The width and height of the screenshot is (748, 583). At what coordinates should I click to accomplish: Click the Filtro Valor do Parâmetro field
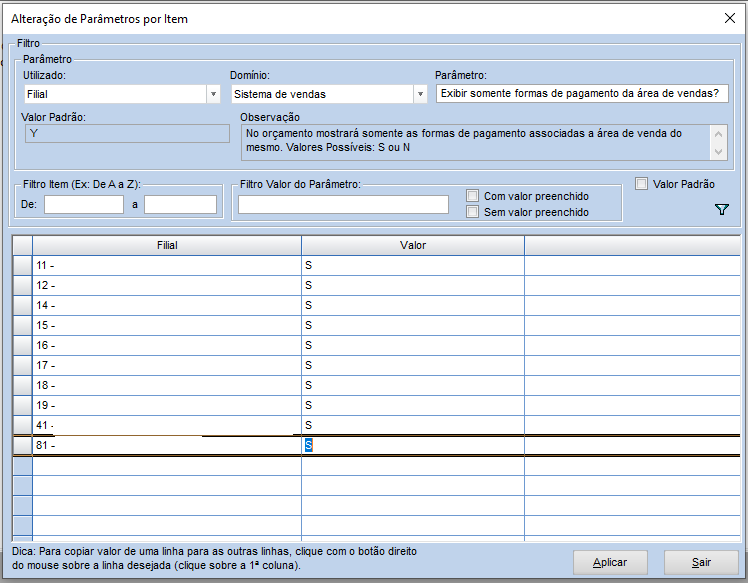tap(343, 204)
